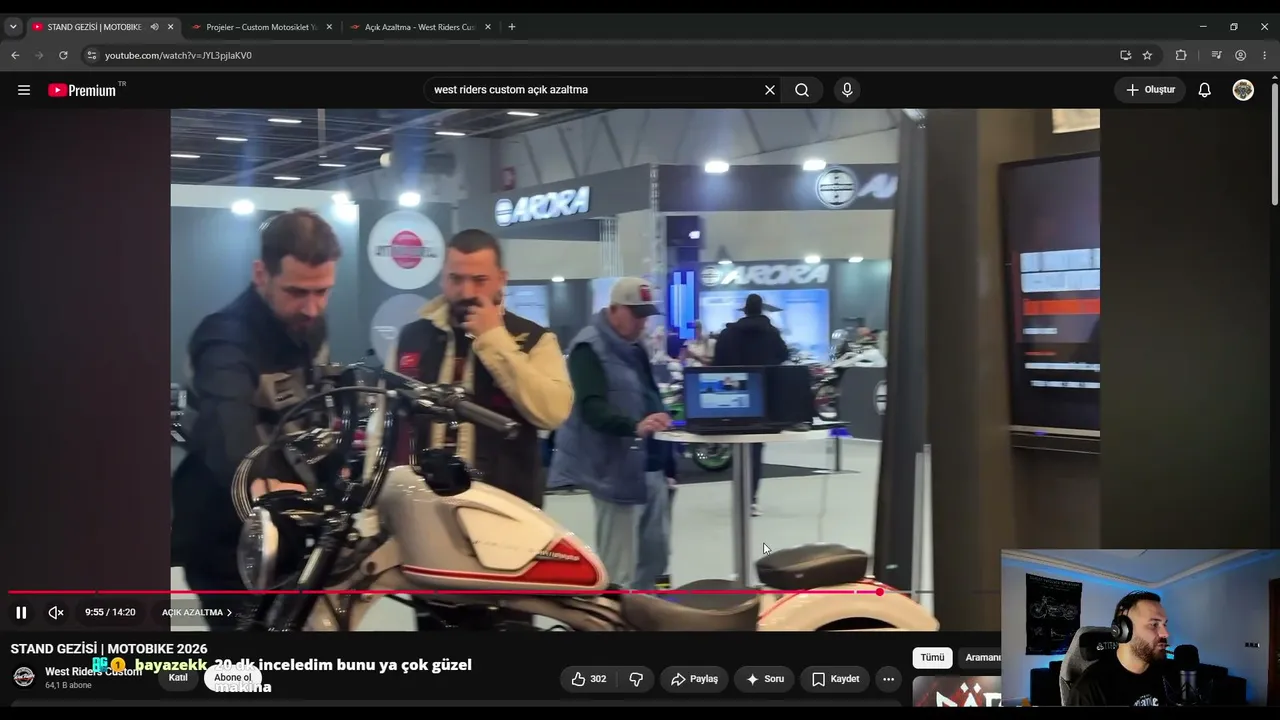
Task: Open more actions three-dot menu
Action: click(x=888, y=679)
